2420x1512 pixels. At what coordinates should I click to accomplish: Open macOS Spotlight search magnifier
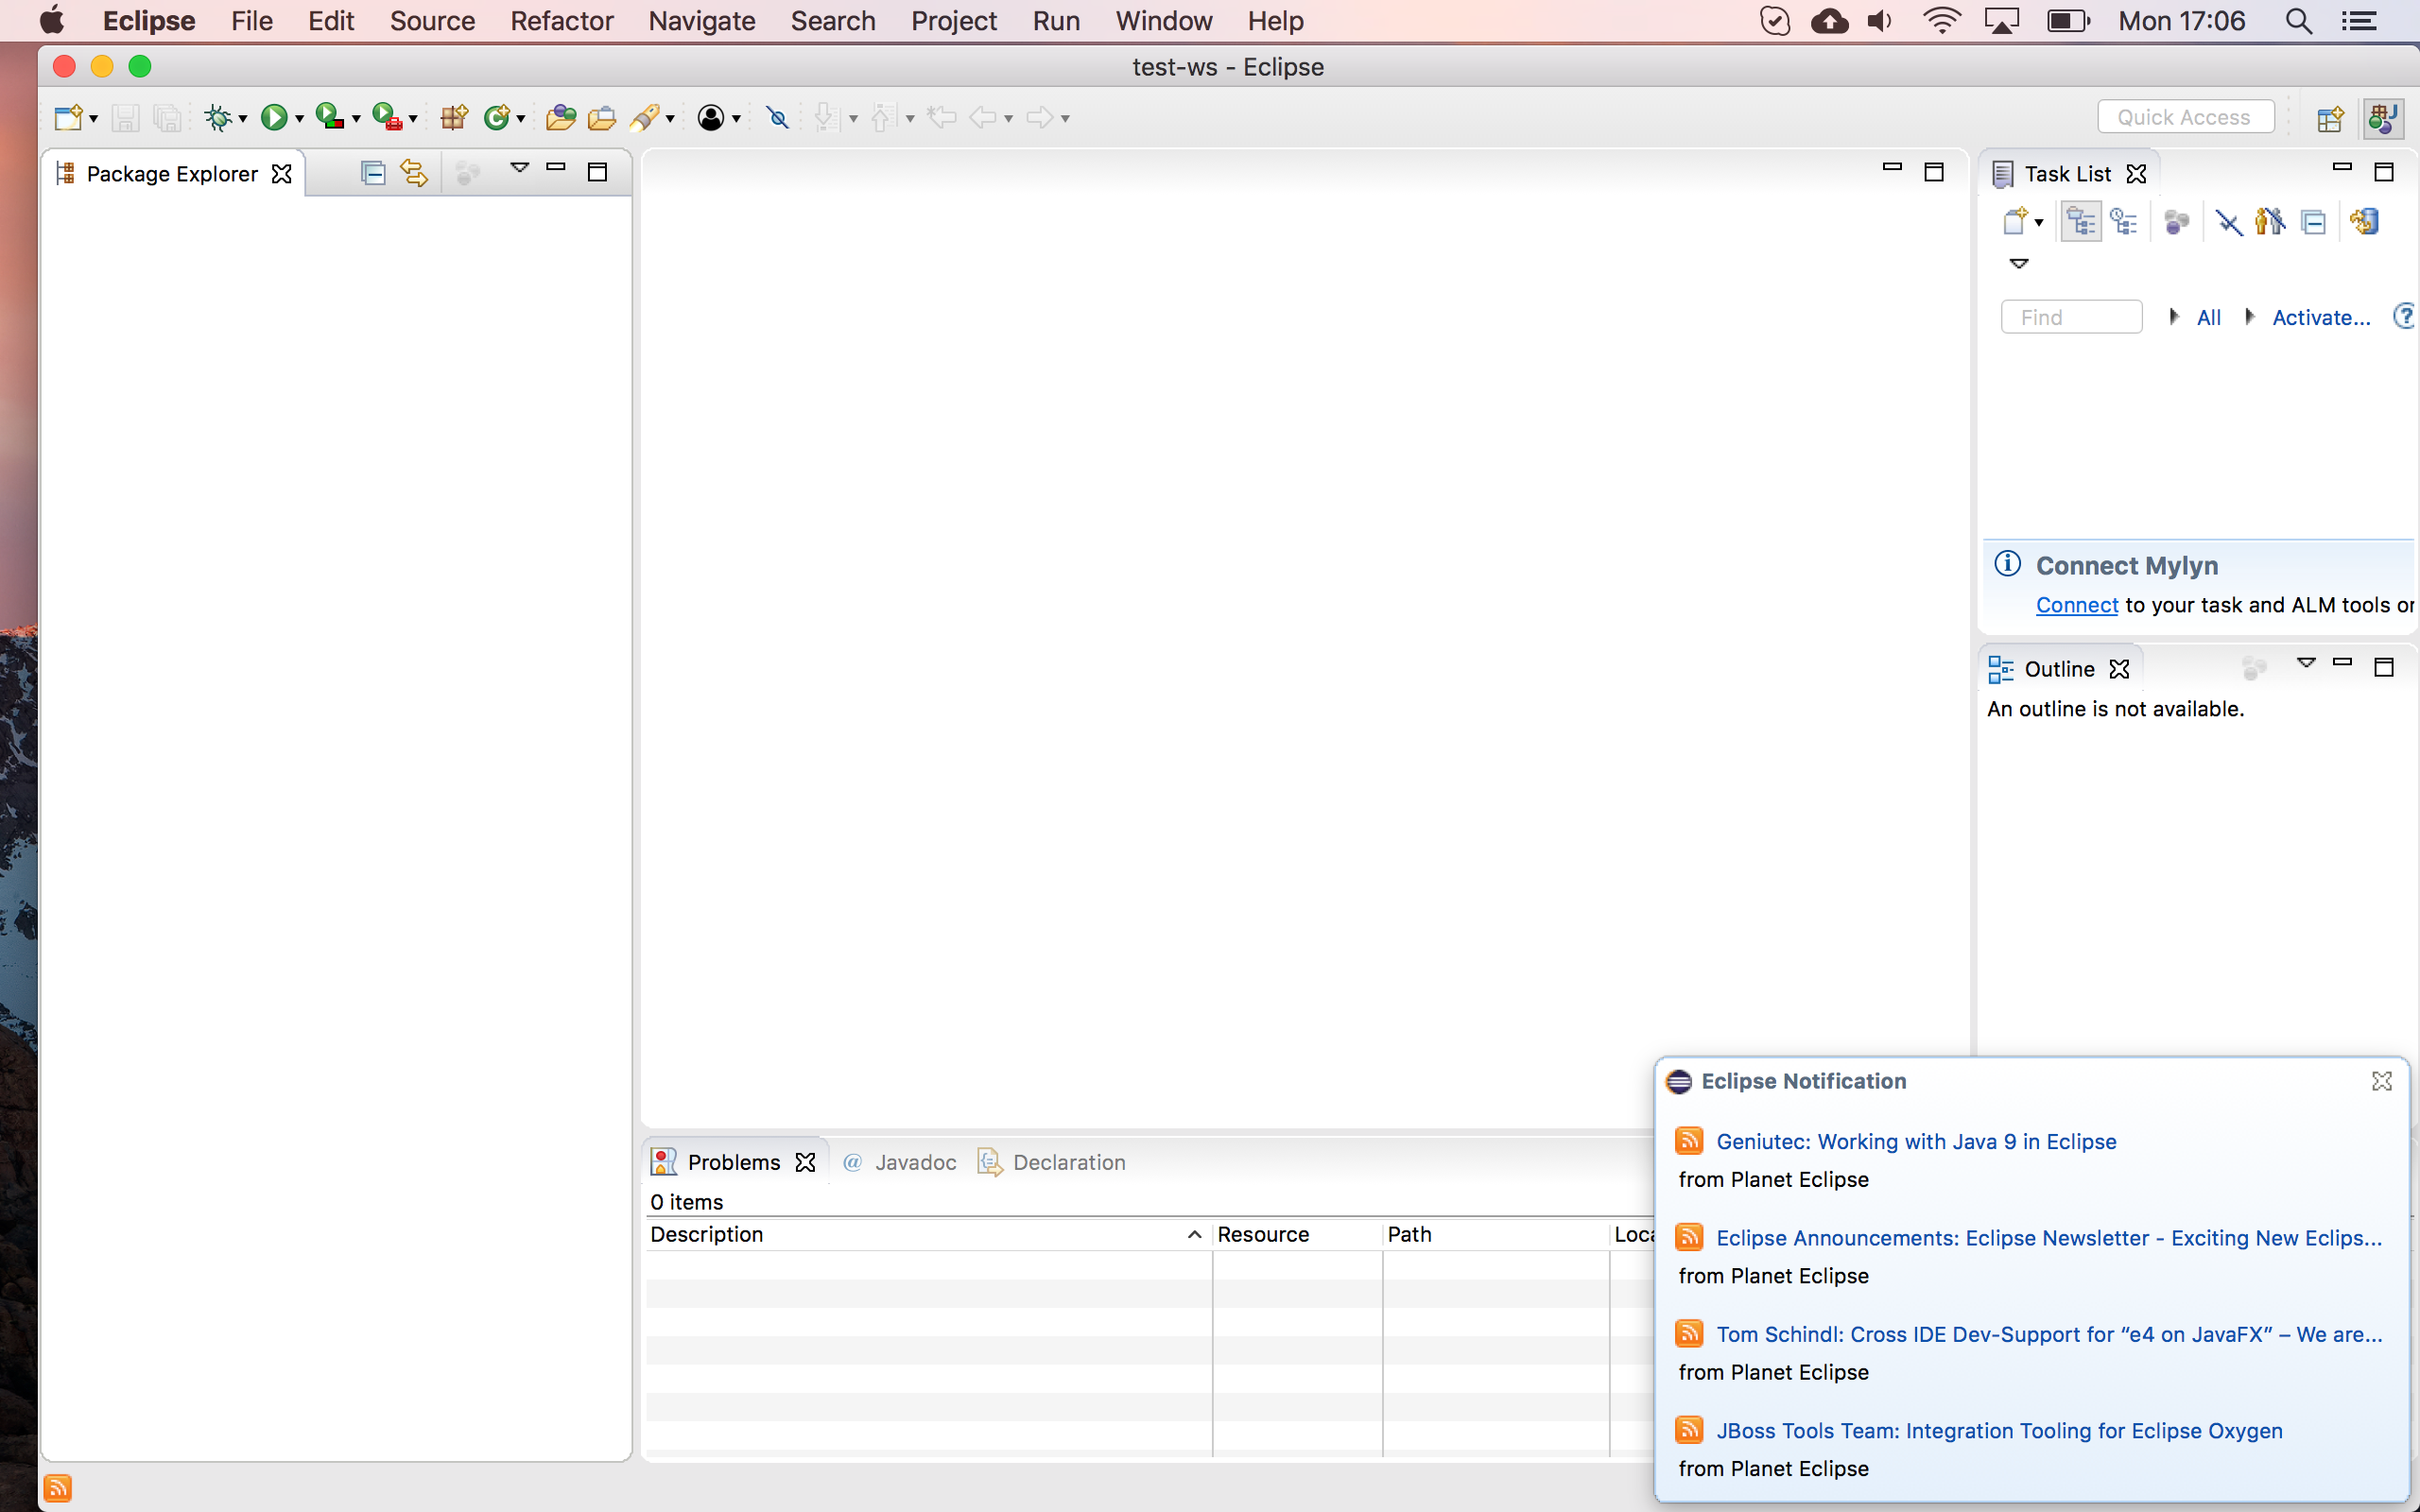click(x=2298, y=21)
